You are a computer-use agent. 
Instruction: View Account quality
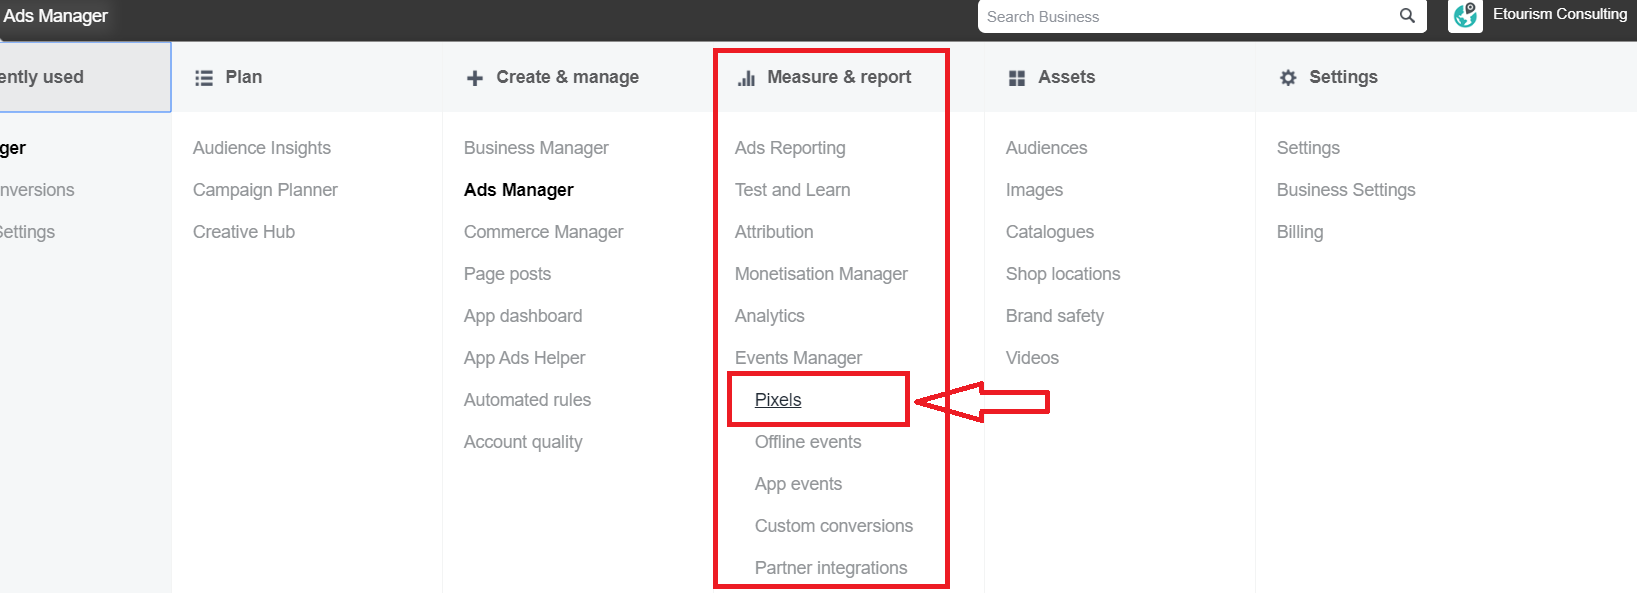pyautogui.click(x=523, y=442)
